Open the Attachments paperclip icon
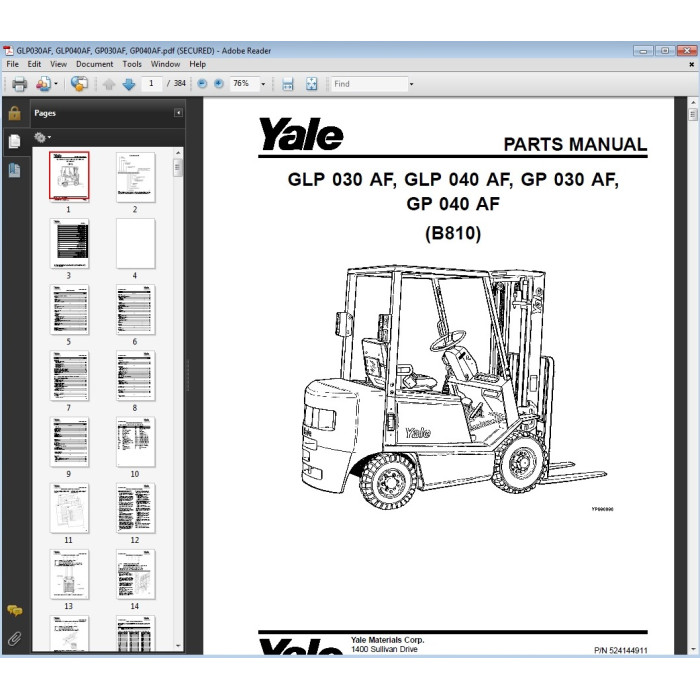Image resolution: width=700 pixels, height=700 pixels. pyautogui.click(x=14, y=638)
